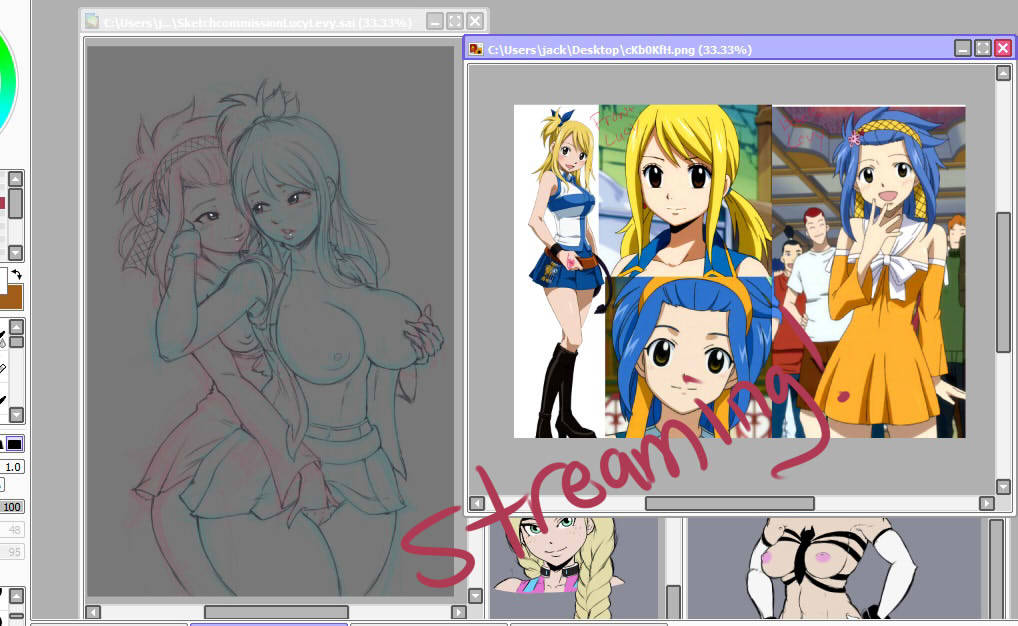Minimize the .sai sketch window
Image resolution: width=1018 pixels, height=626 pixels.
point(435,21)
